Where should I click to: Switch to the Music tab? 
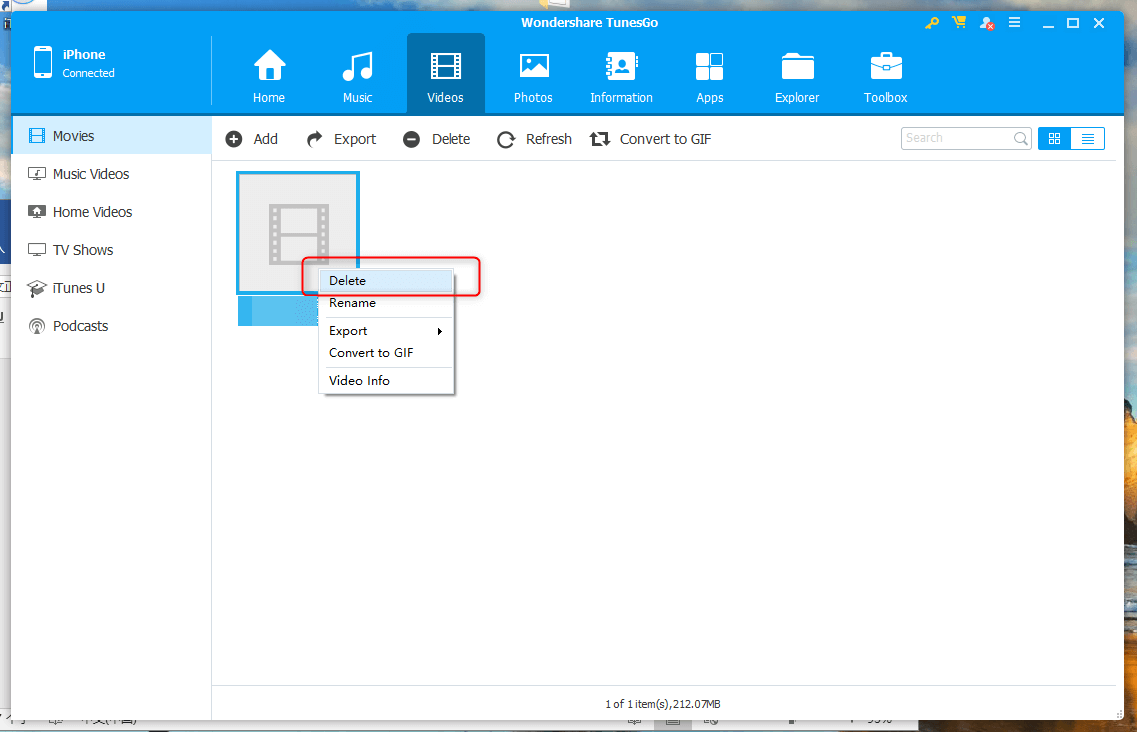coord(357,75)
